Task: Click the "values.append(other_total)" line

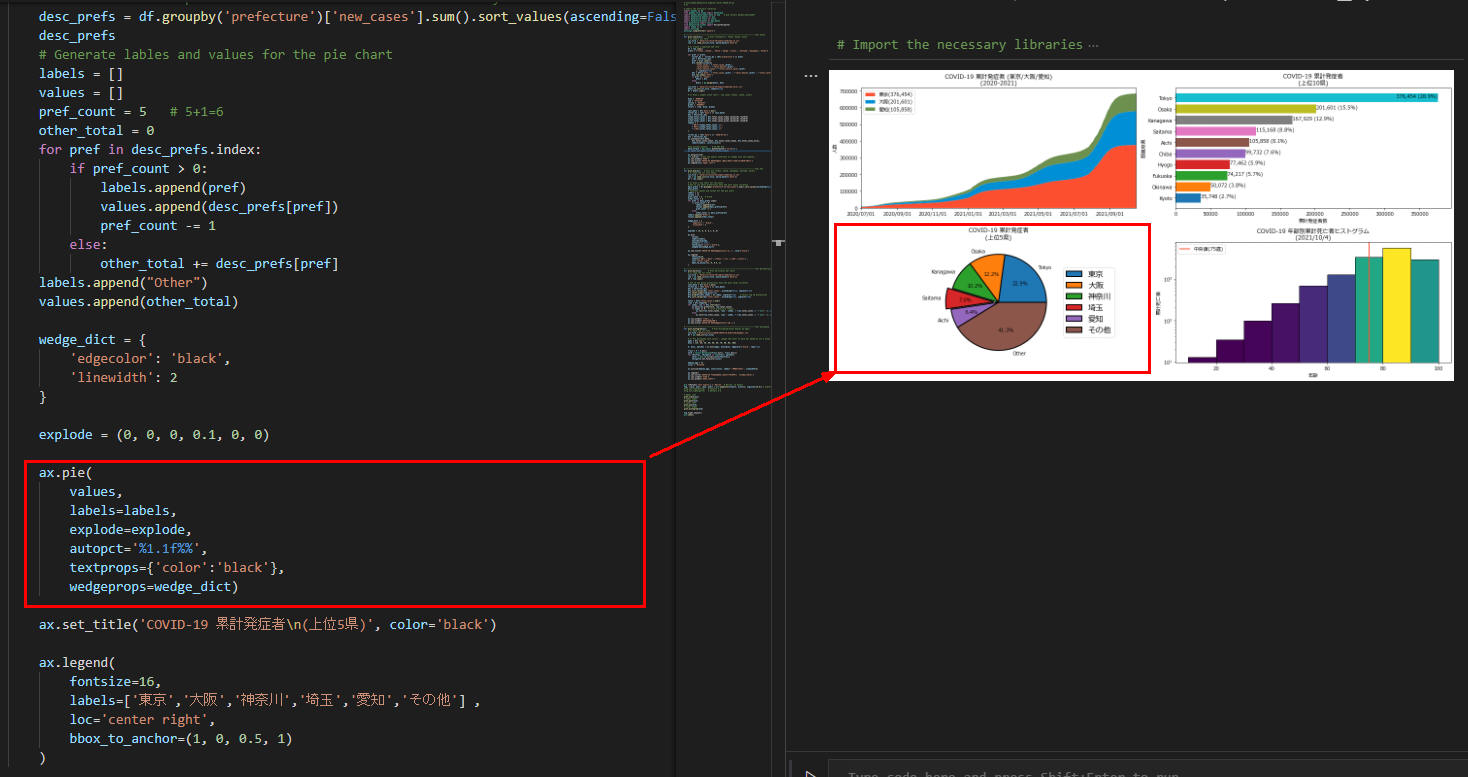Action: 138,301
